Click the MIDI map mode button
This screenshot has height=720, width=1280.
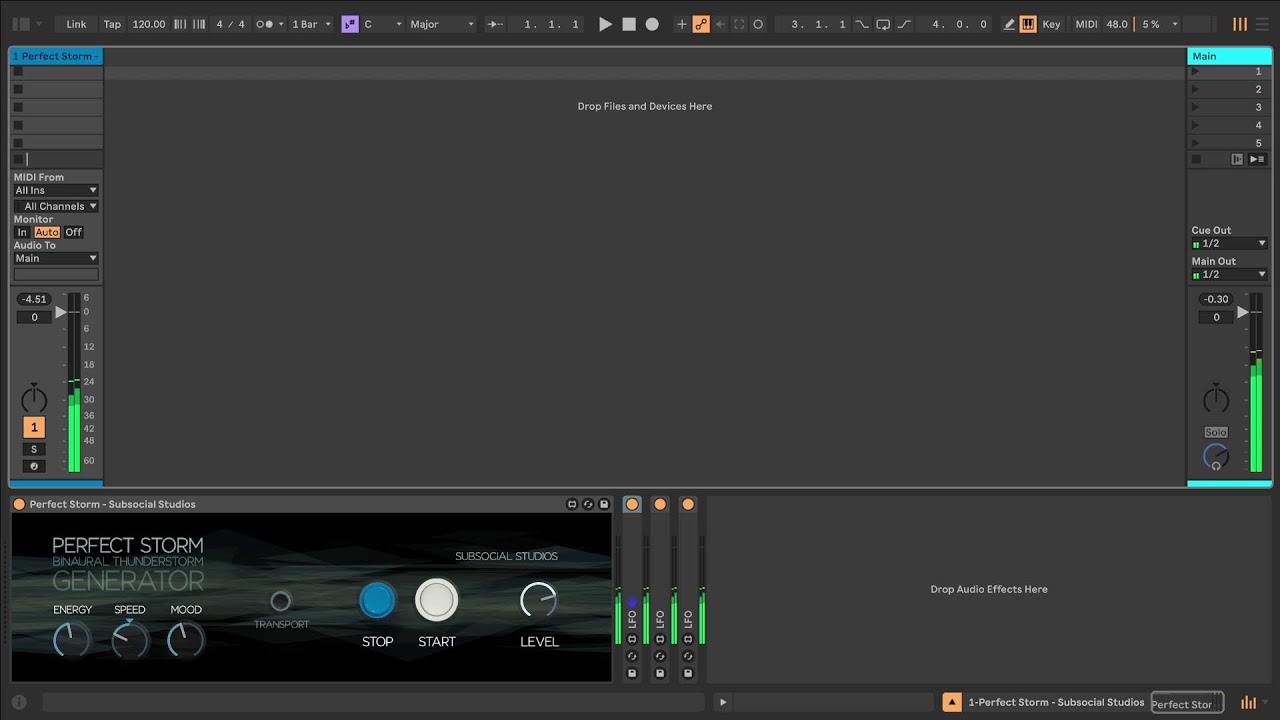1086,24
